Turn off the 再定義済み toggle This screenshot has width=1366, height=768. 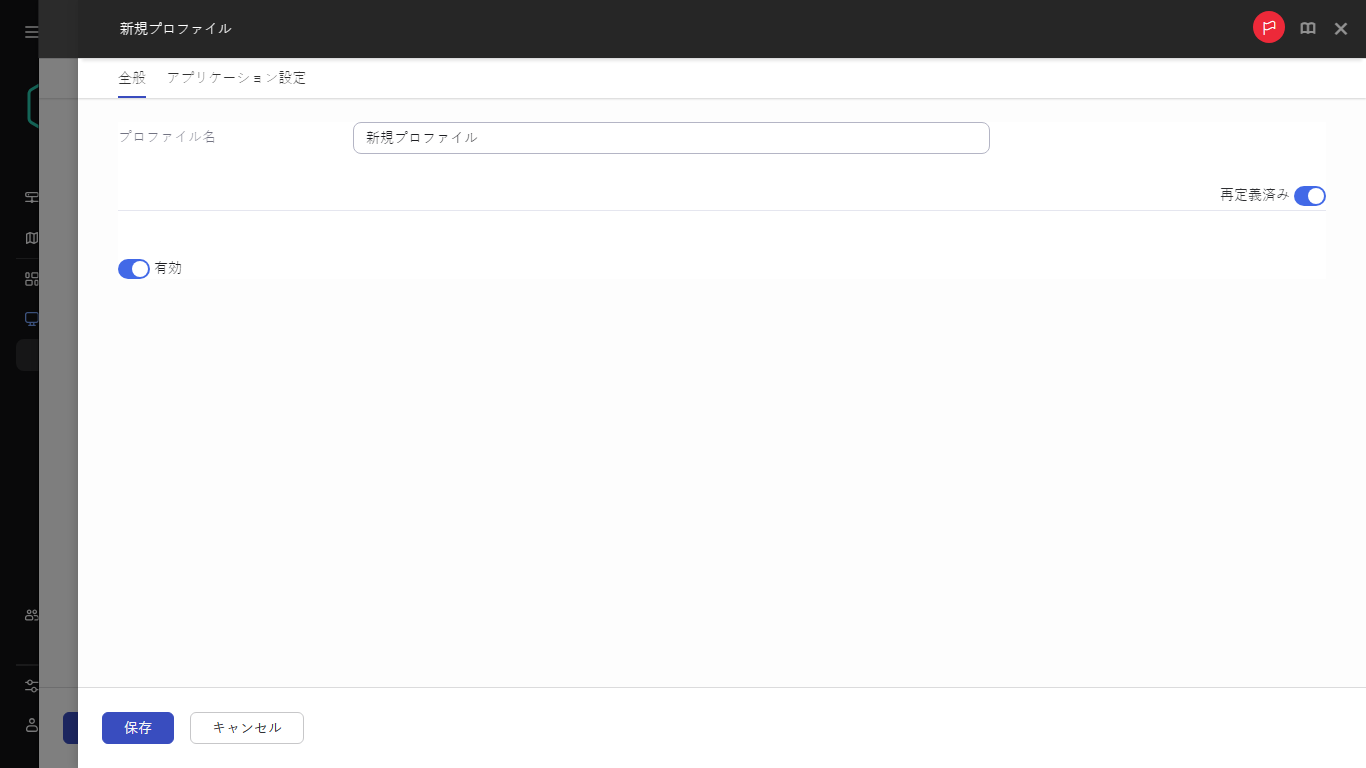click(1310, 196)
